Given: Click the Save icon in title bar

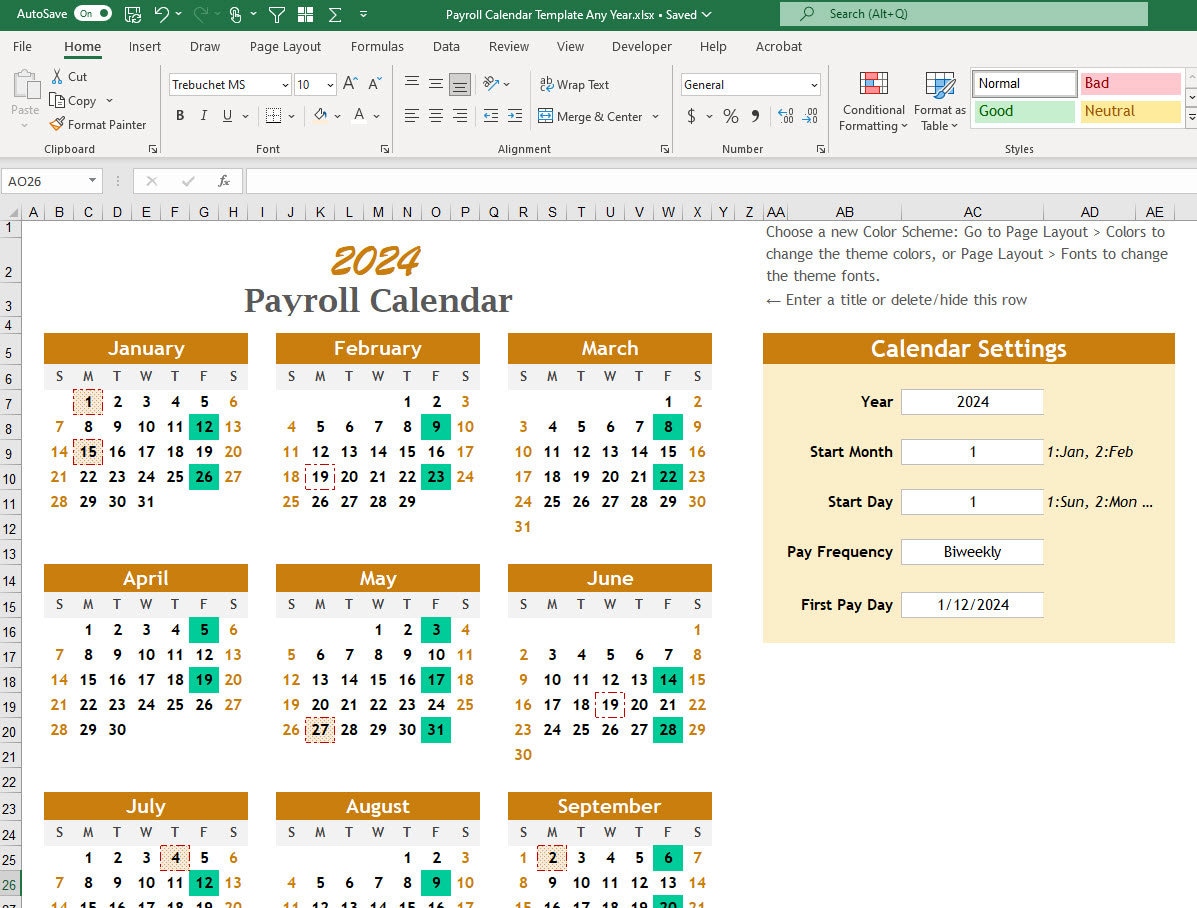Looking at the screenshot, I should 133,14.
